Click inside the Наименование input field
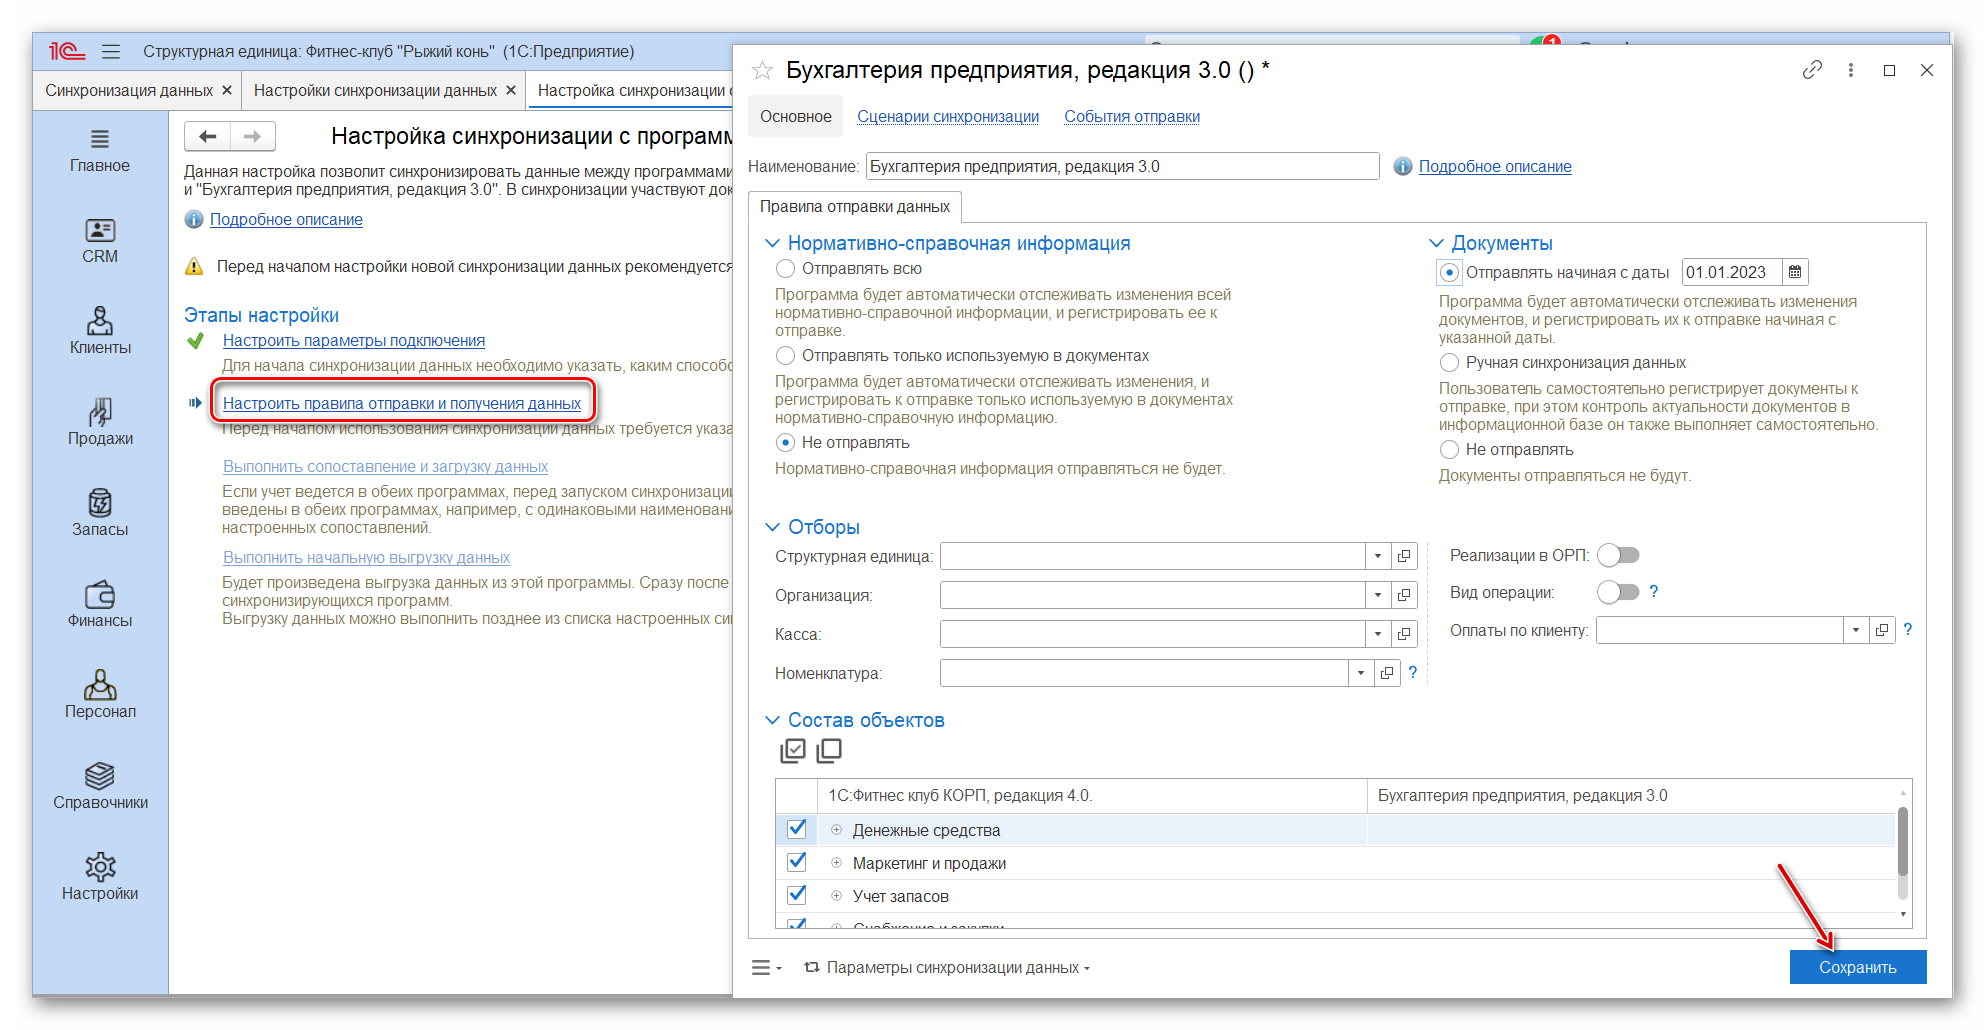The height and width of the screenshot is (1030, 1986). [x=1122, y=167]
